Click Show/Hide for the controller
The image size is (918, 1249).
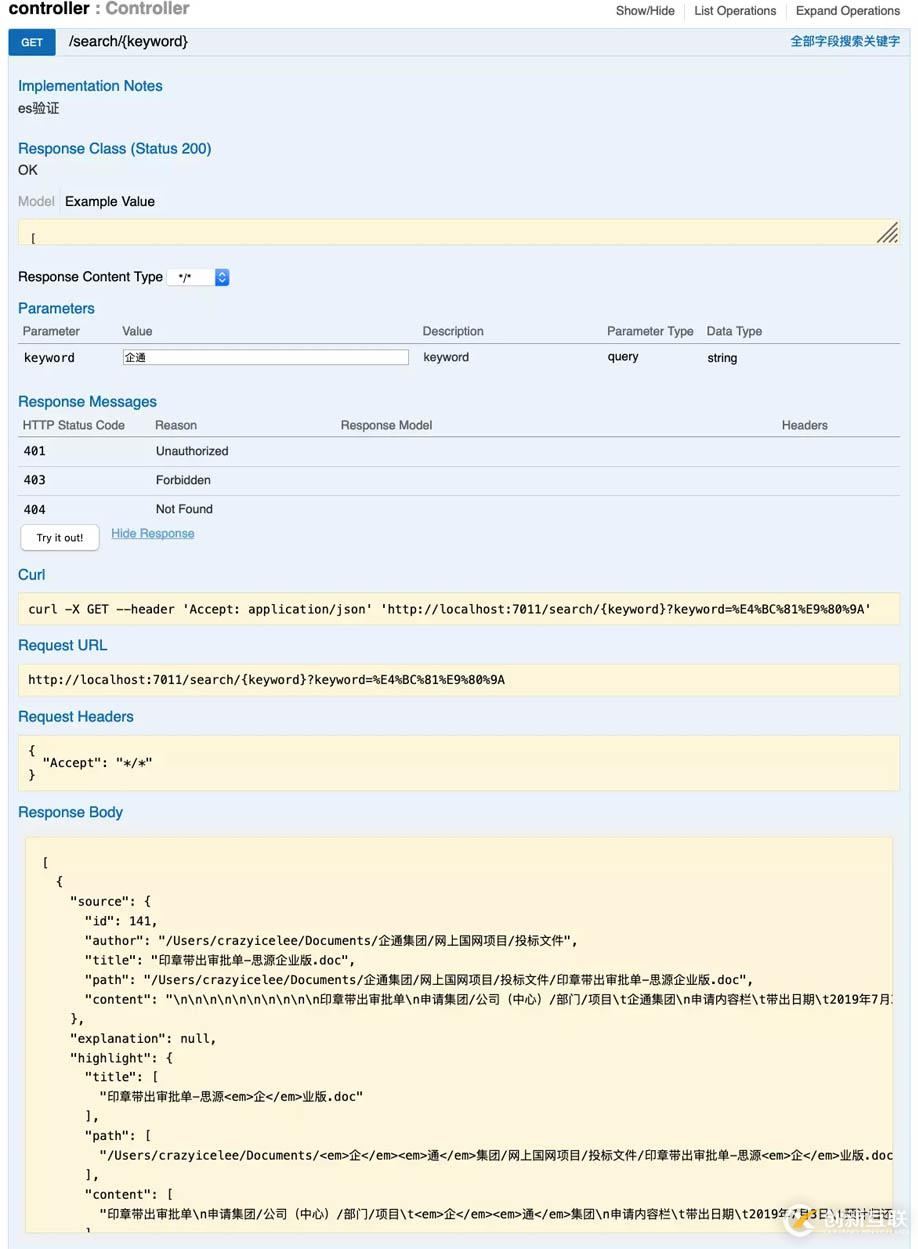[x=645, y=11]
